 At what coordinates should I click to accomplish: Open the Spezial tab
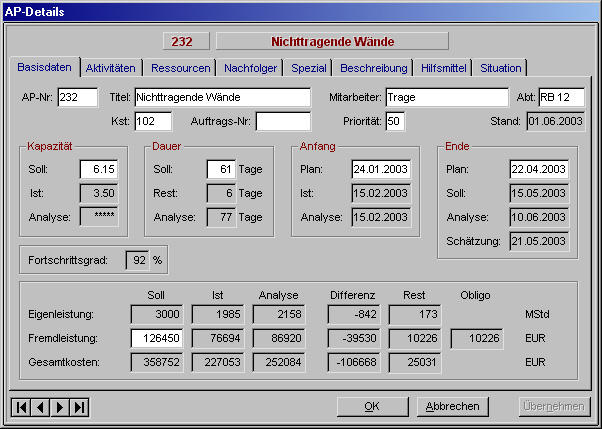[x=309, y=68]
